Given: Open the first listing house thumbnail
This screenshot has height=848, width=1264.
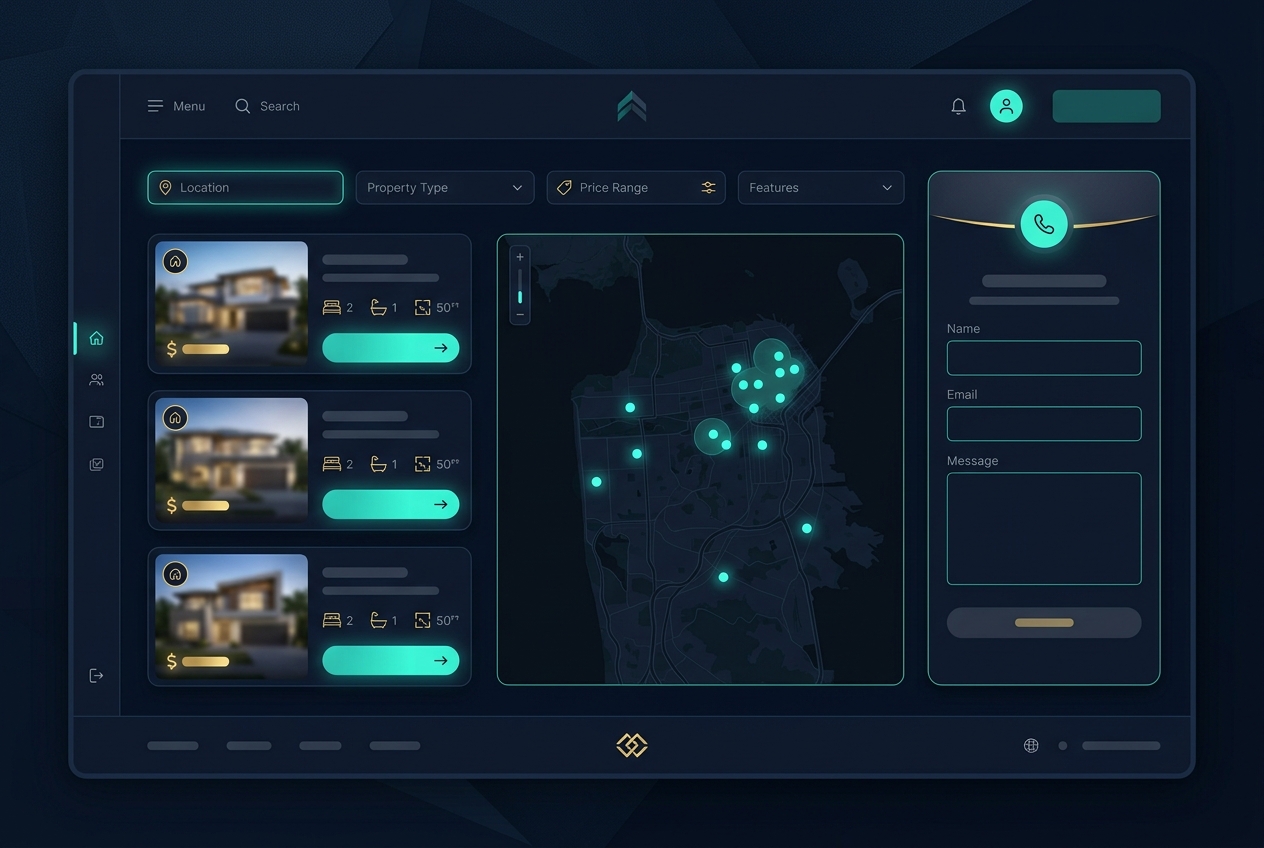Looking at the screenshot, I should [231, 303].
